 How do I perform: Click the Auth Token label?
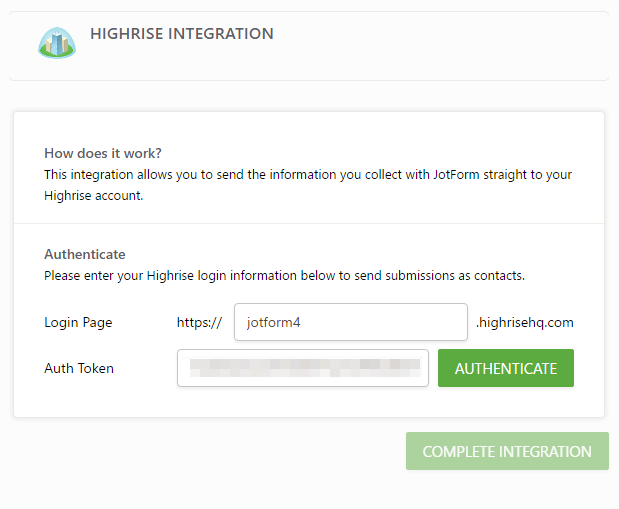click(x=79, y=368)
